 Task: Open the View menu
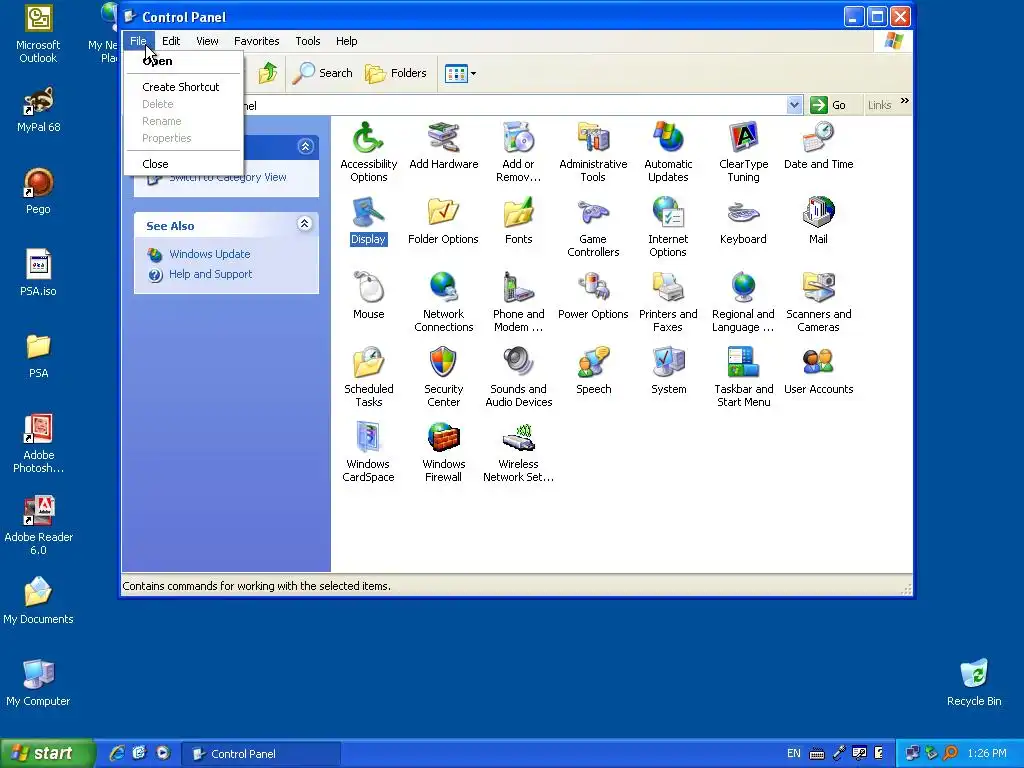207,40
